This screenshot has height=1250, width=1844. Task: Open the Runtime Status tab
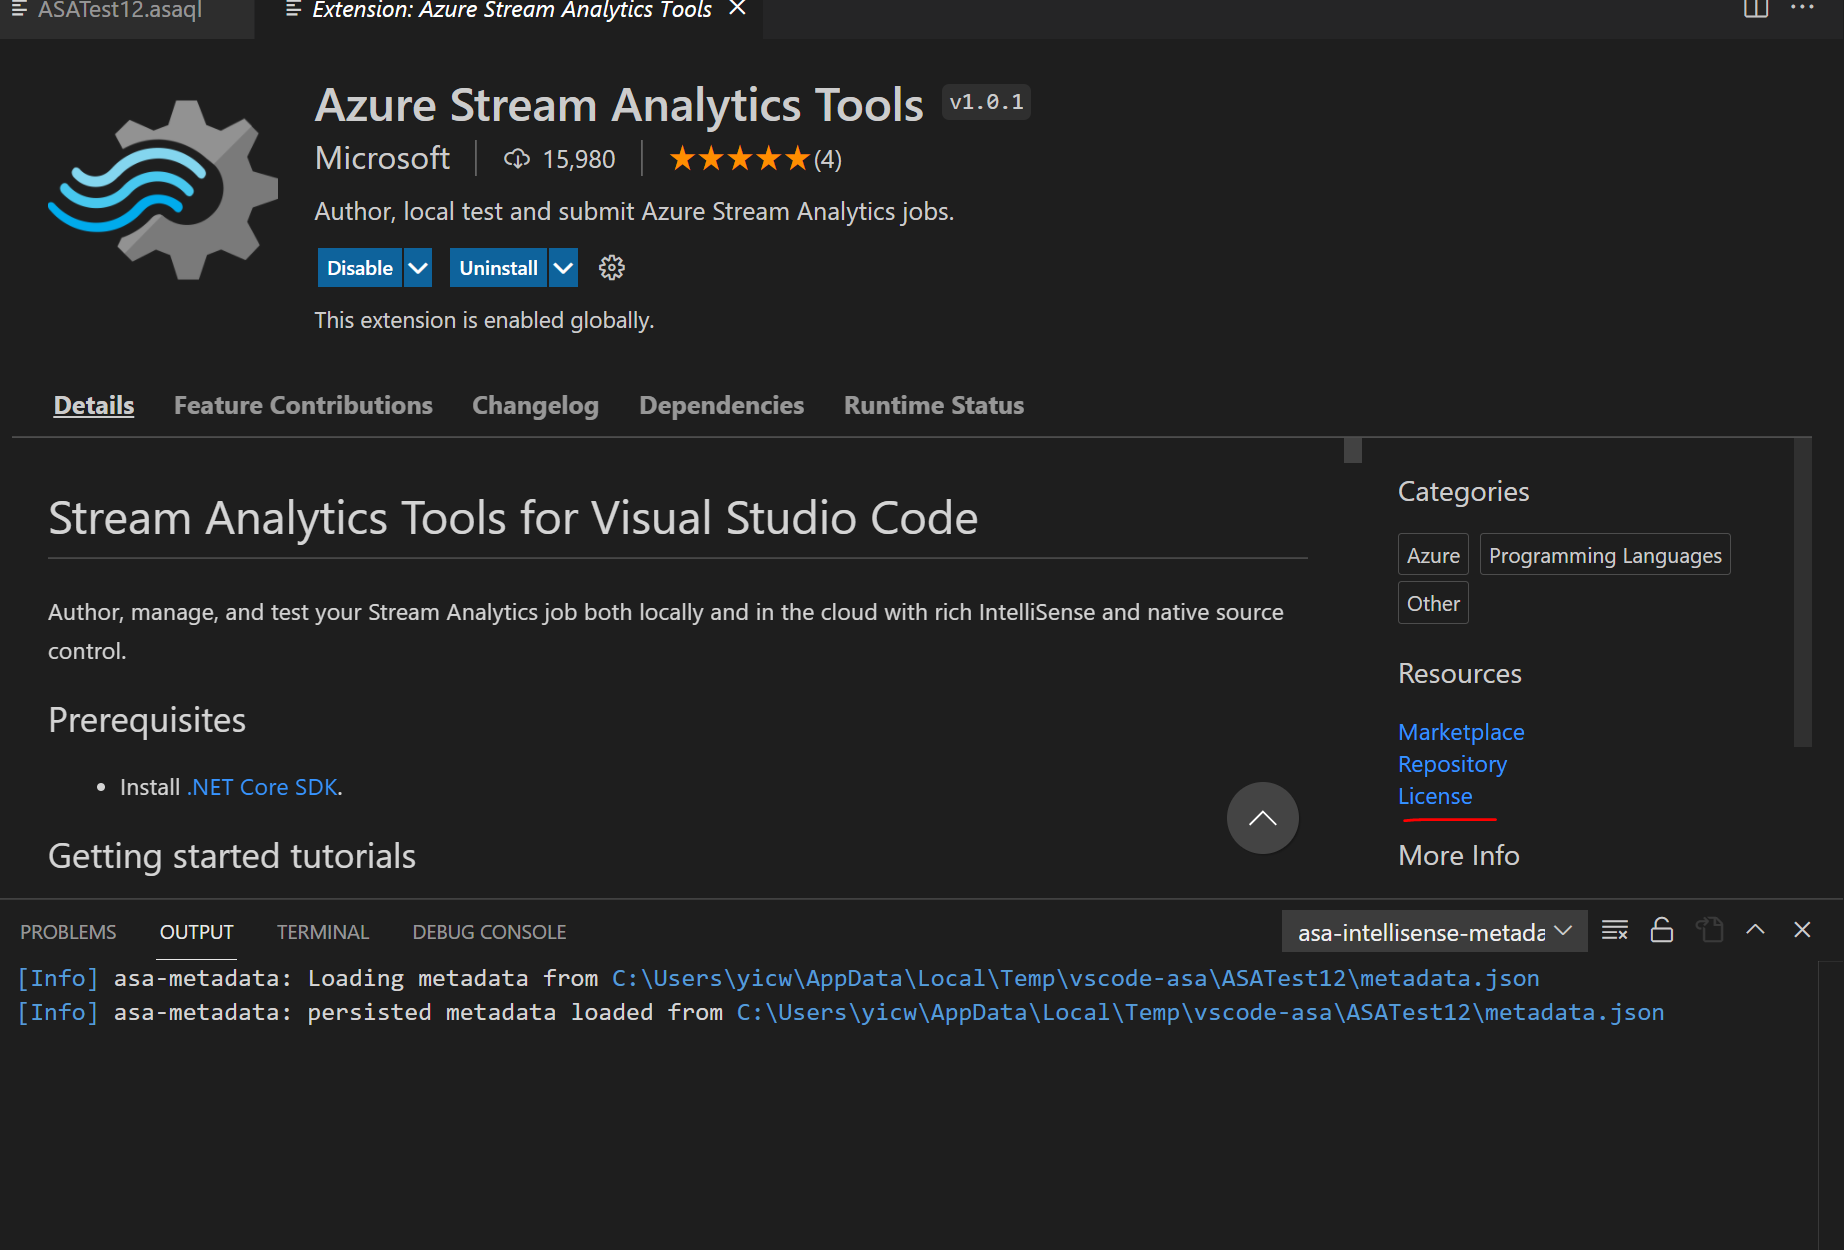[x=933, y=405]
